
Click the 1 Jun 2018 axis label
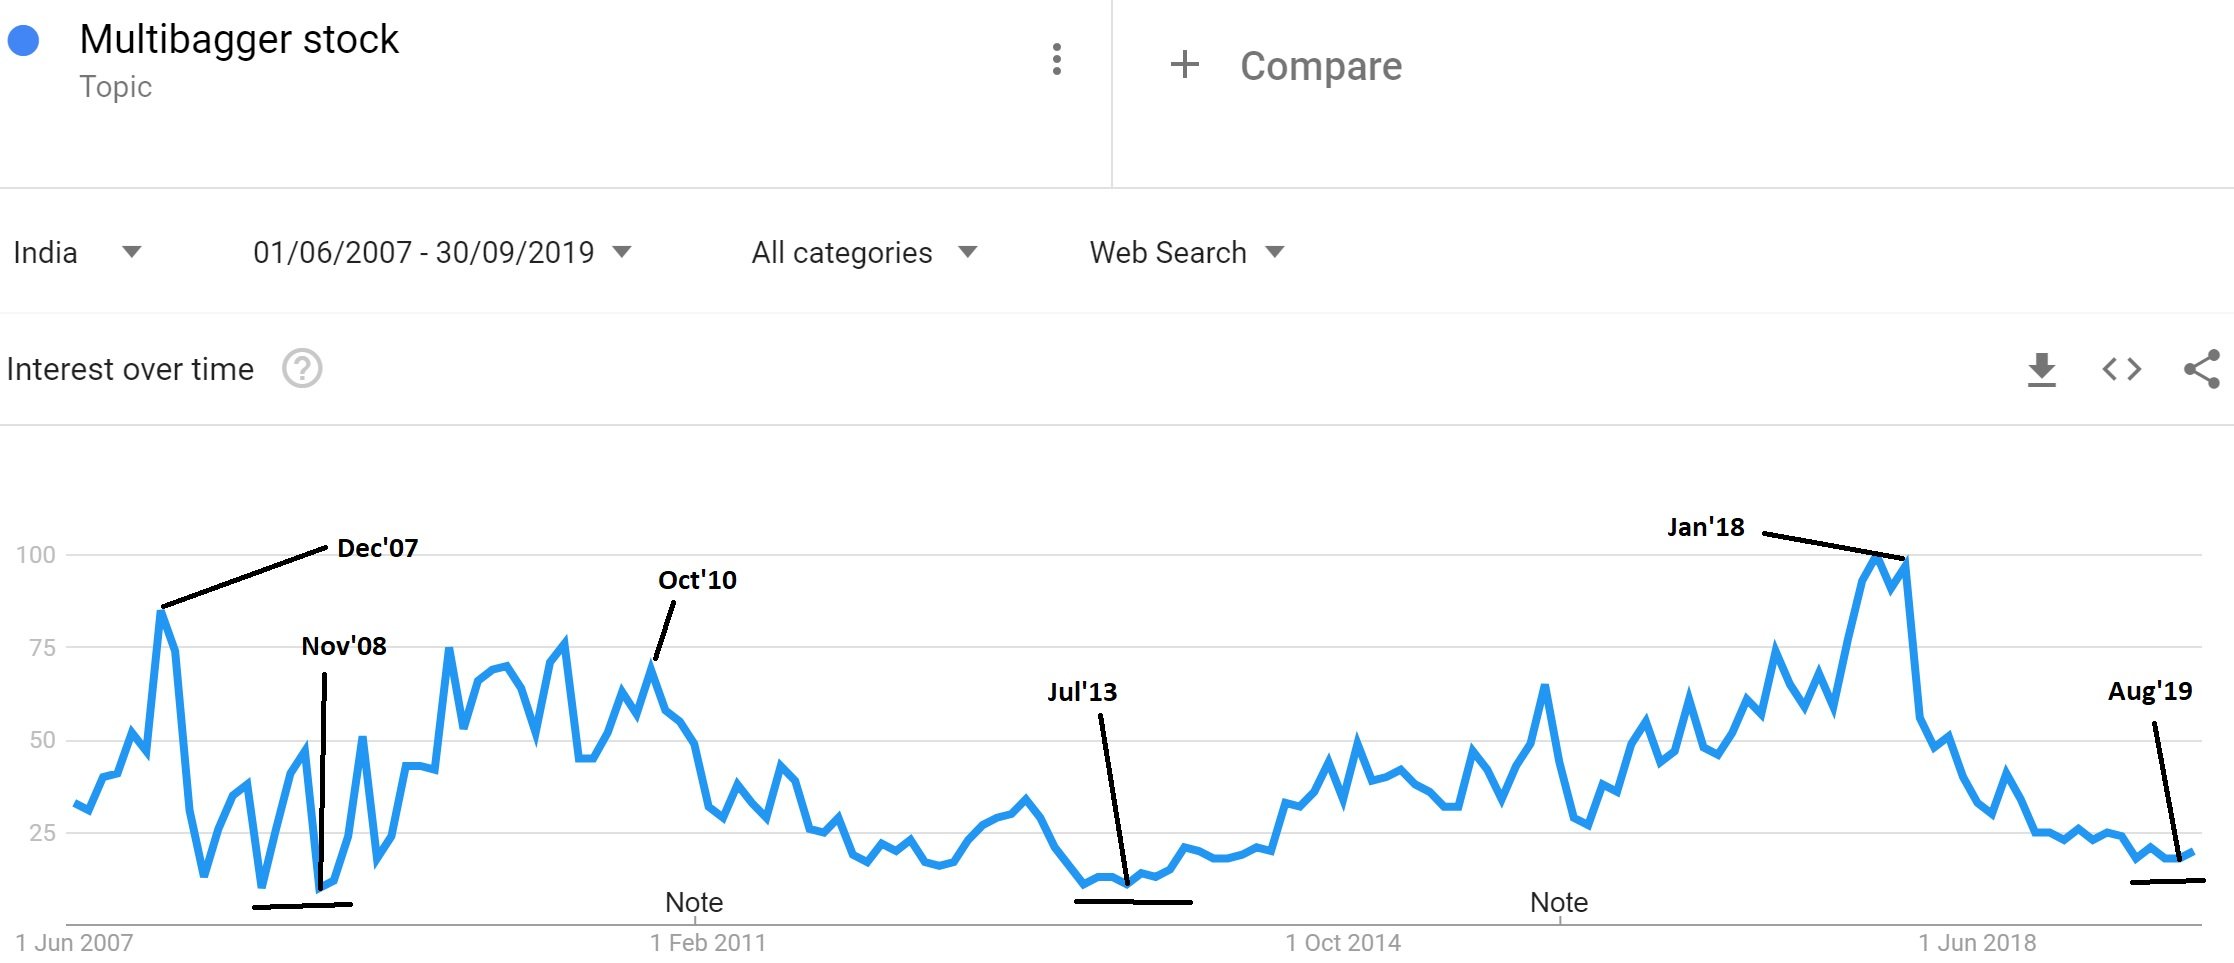1976,942
